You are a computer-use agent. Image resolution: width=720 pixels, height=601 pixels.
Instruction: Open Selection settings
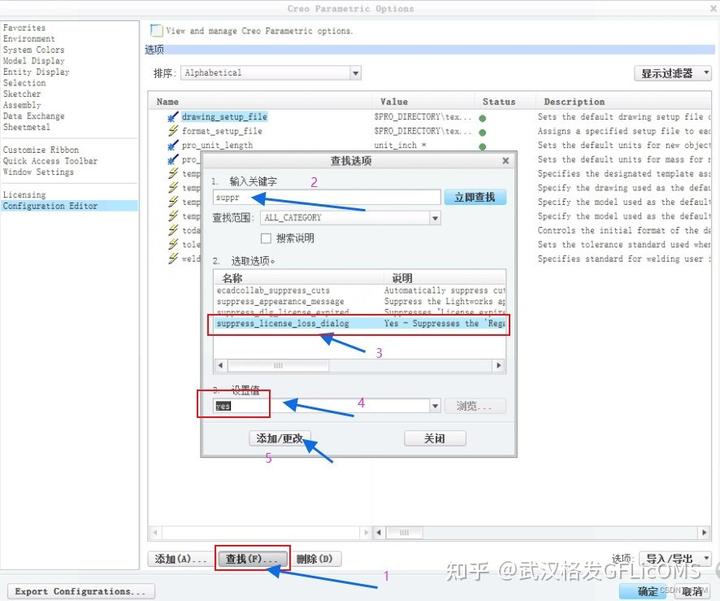[x=24, y=83]
